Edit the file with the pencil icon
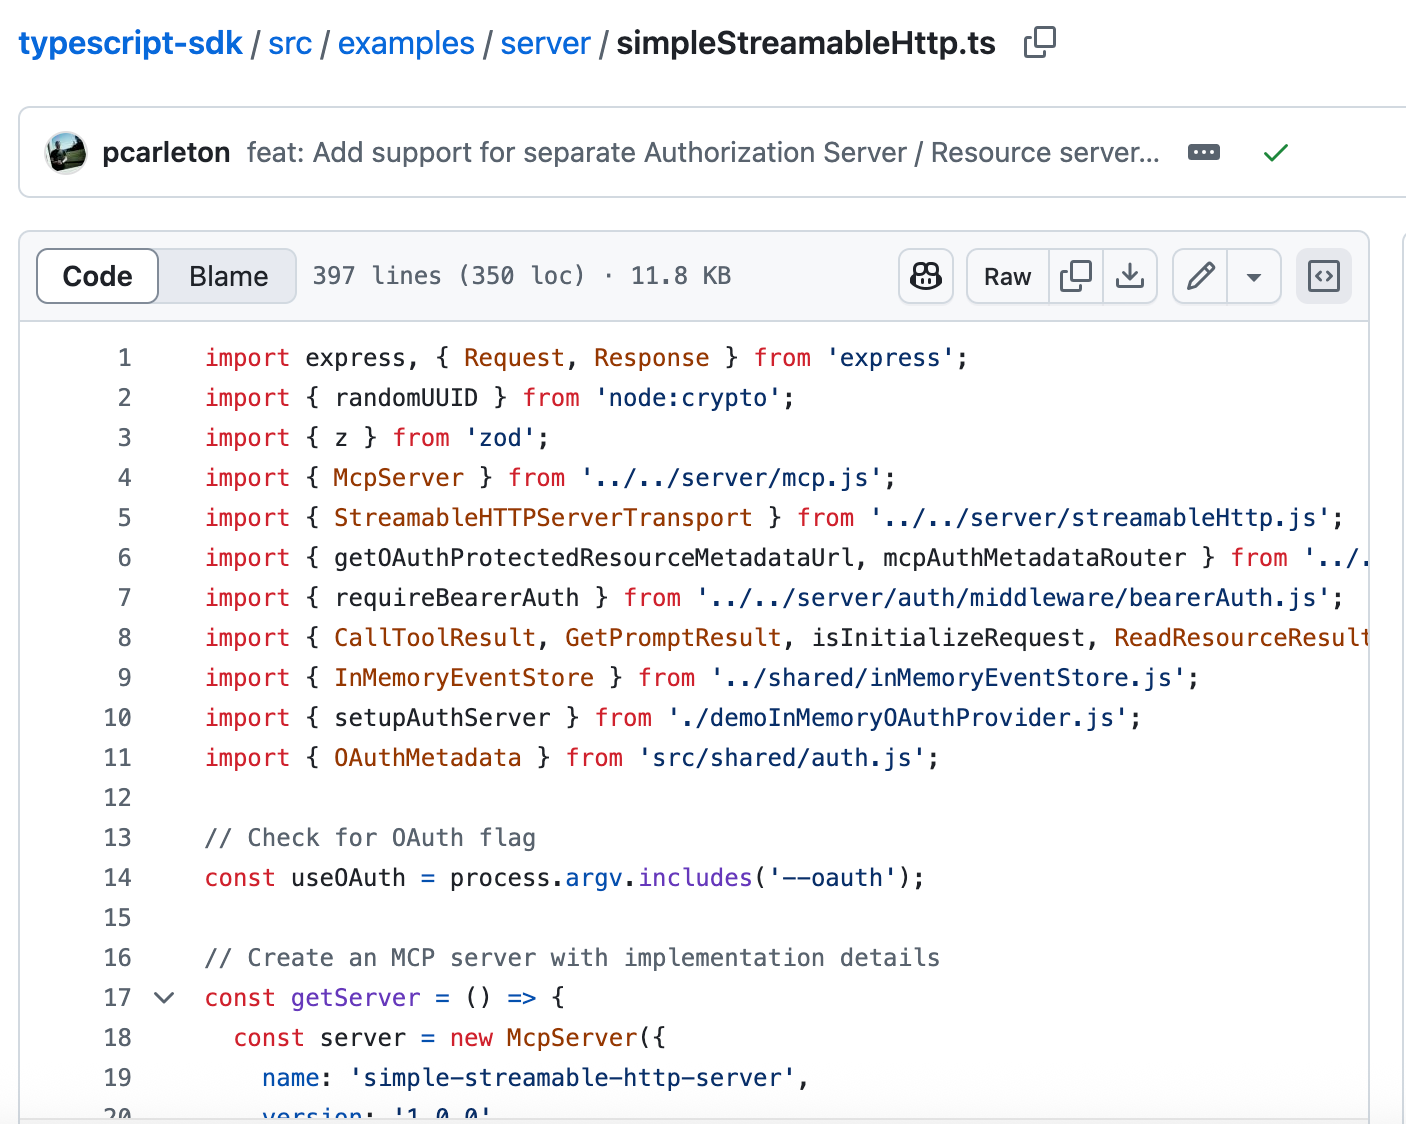The image size is (1406, 1124). pos(1199,276)
